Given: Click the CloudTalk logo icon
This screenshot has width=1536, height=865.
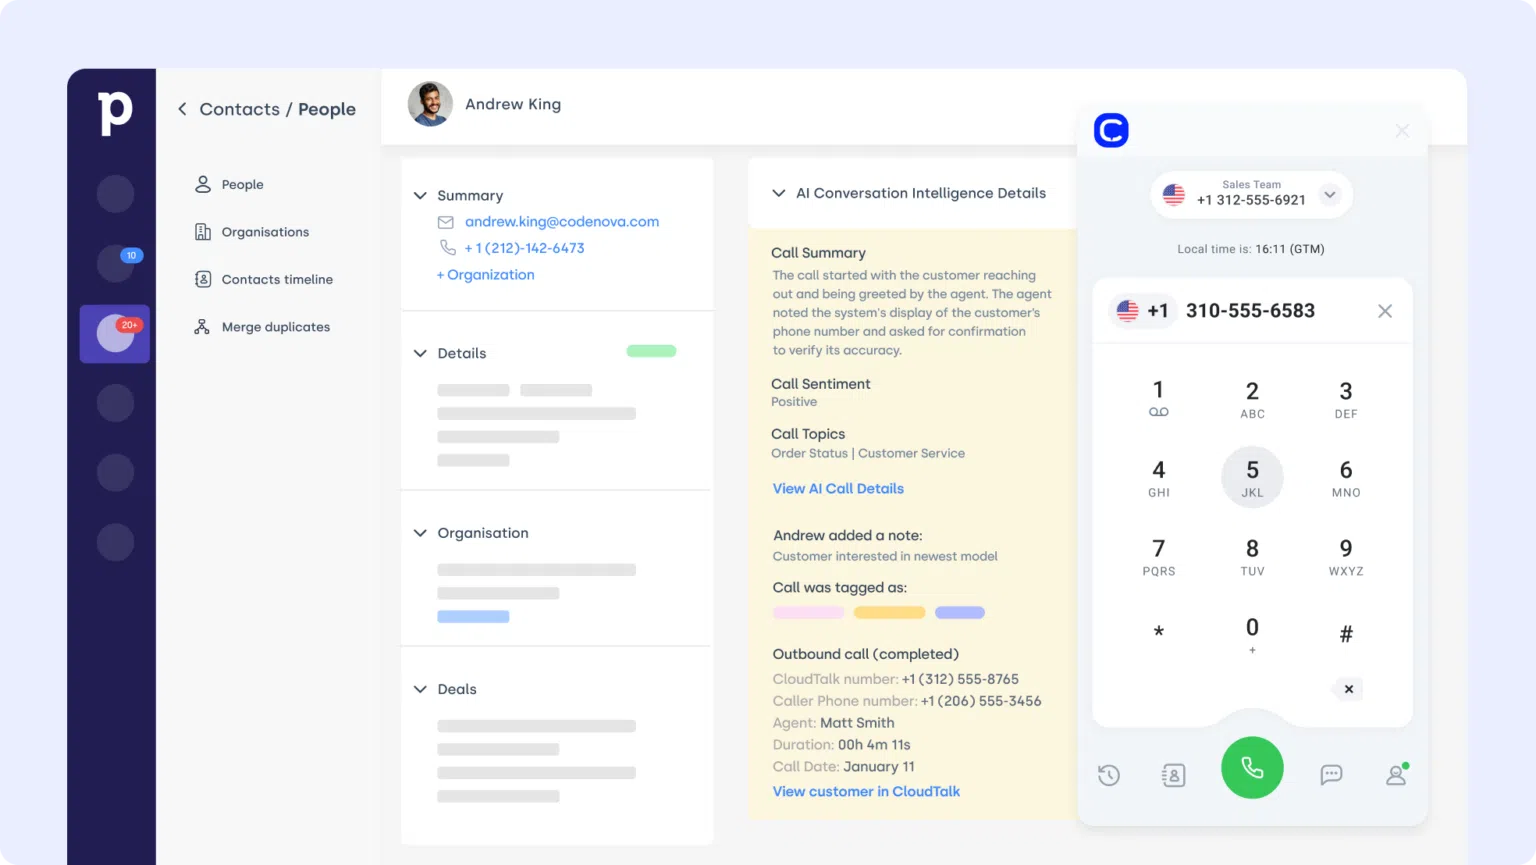Looking at the screenshot, I should click(x=1111, y=130).
